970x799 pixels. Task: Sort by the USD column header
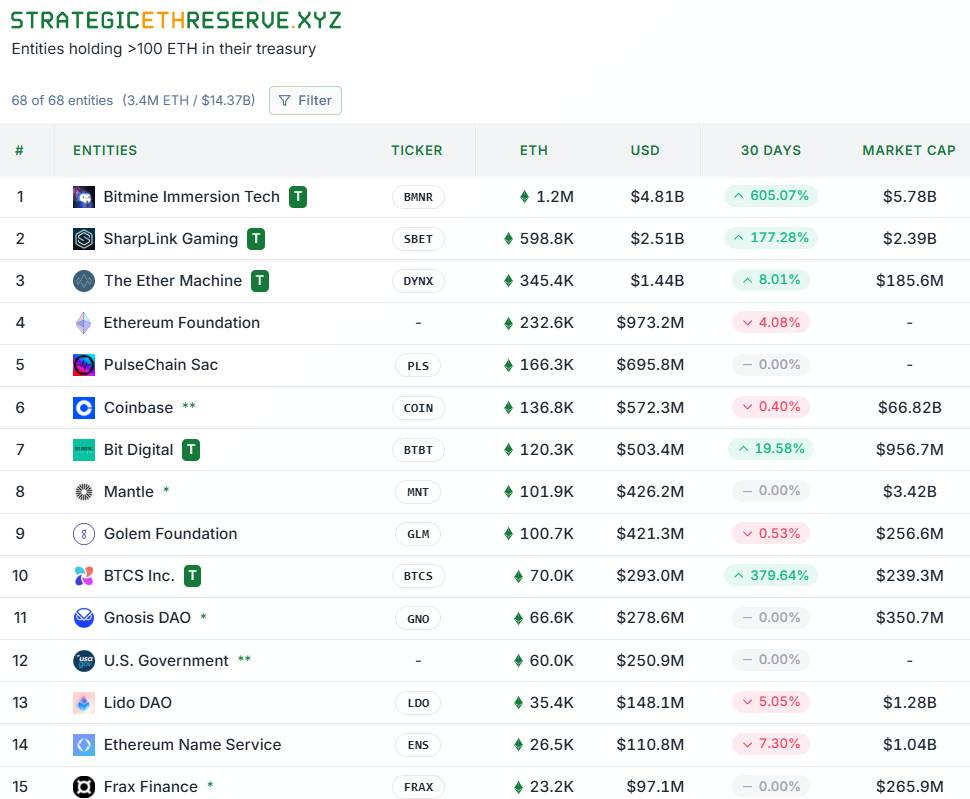pyautogui.click(x=645, y=150)
